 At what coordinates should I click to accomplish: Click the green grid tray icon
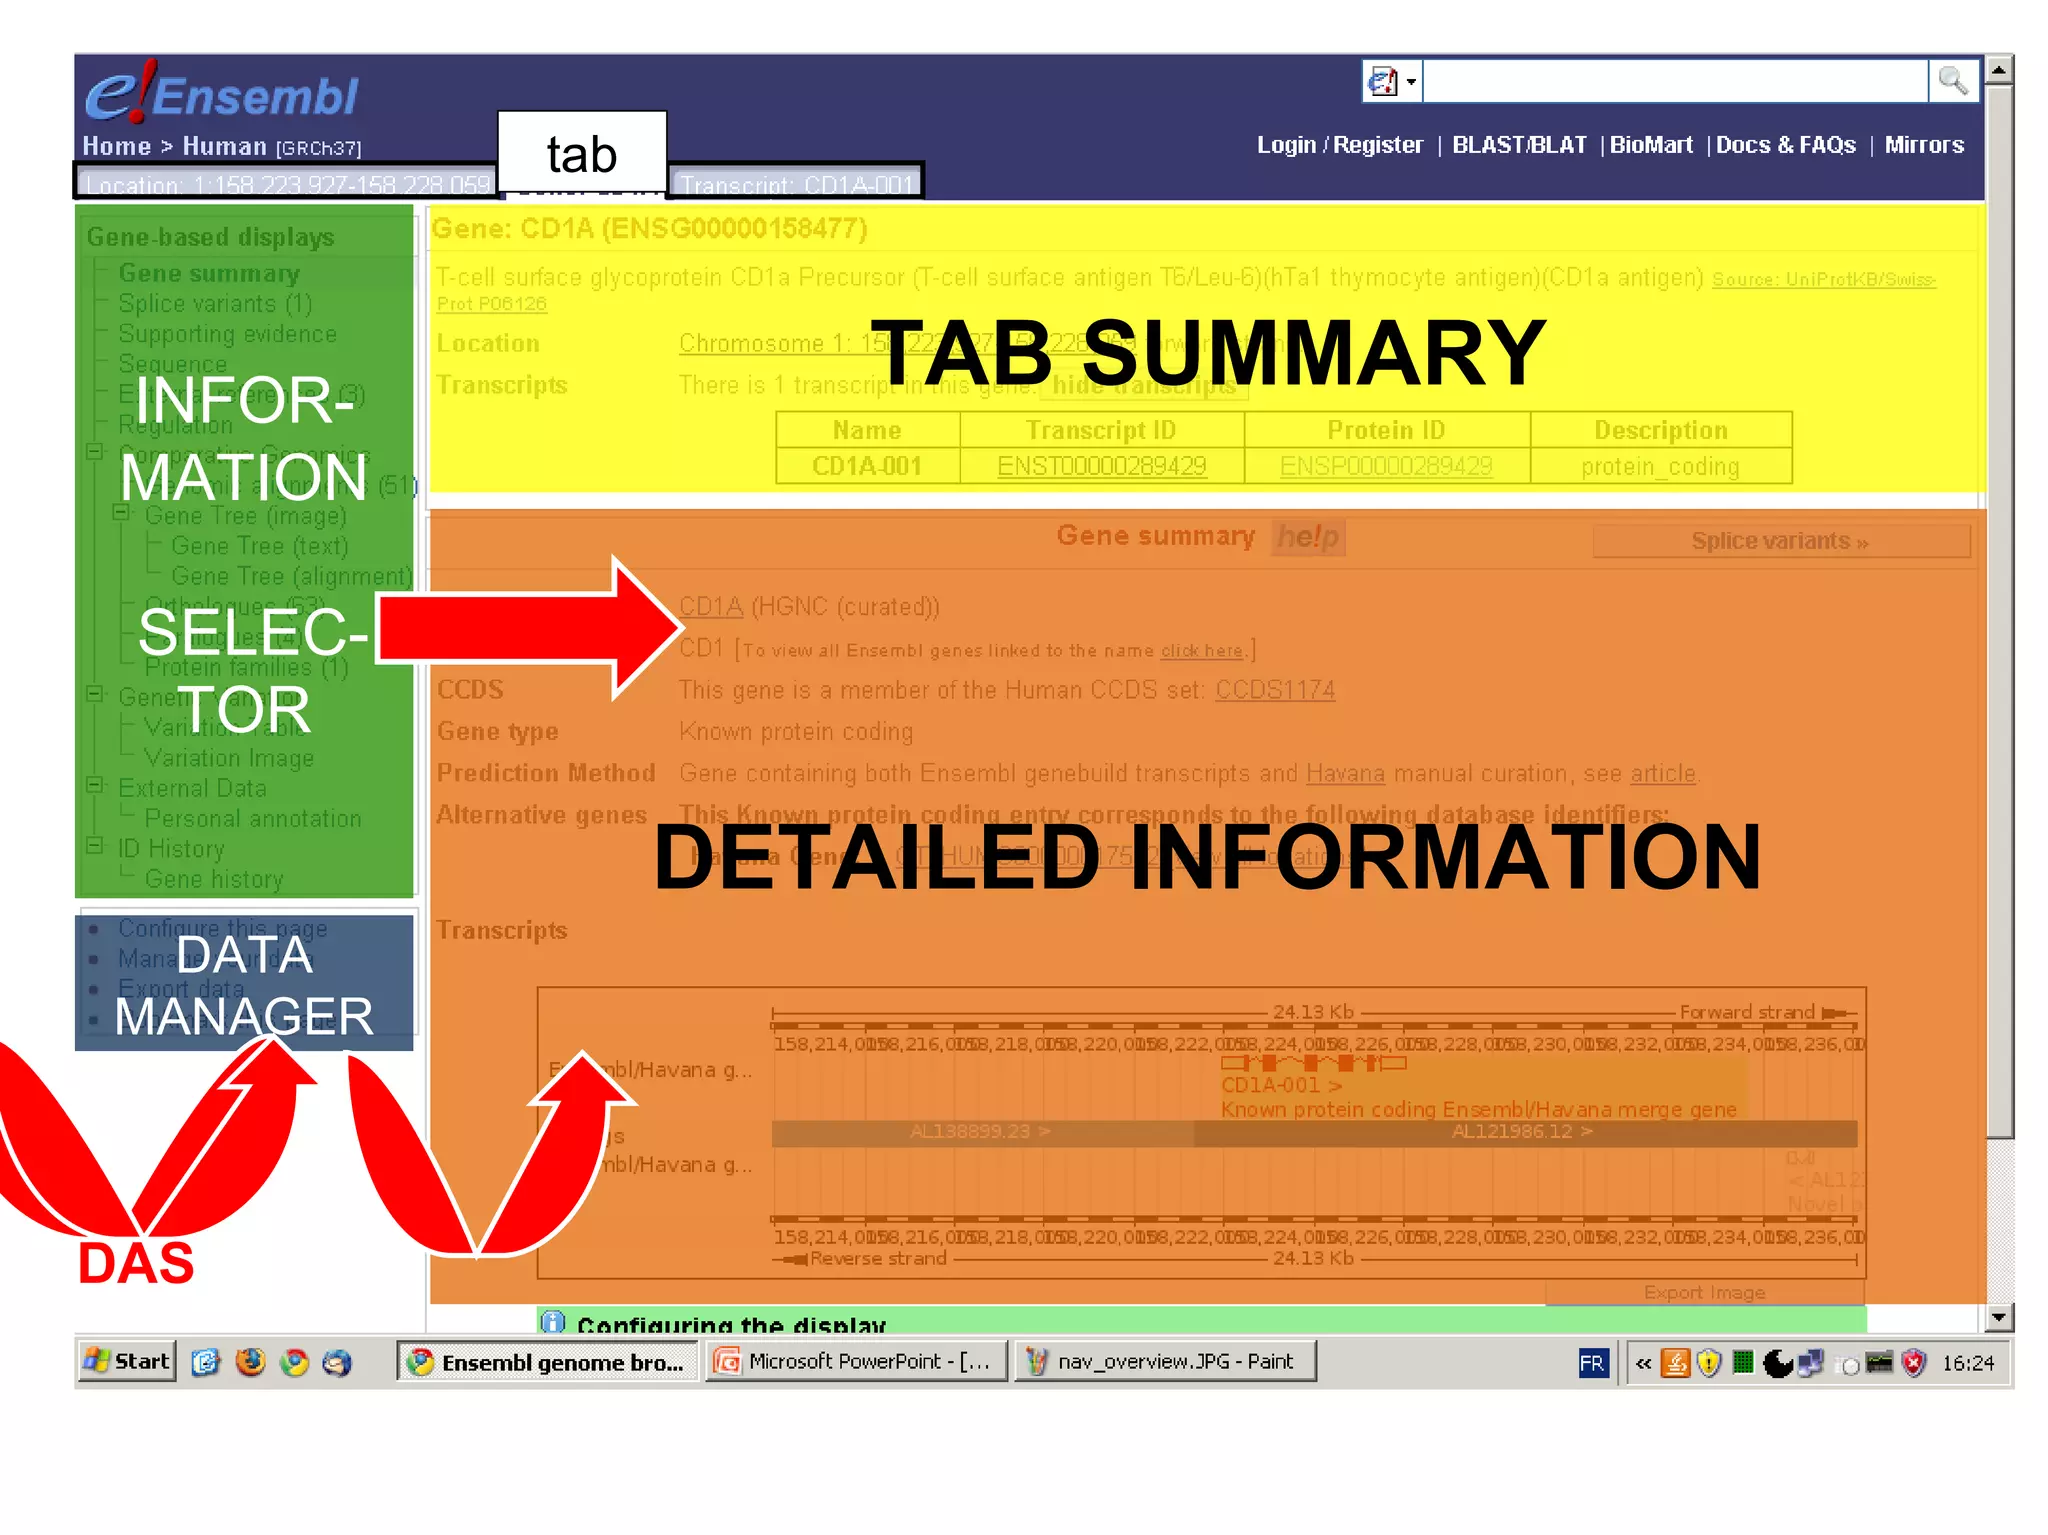point(1743,1362)
